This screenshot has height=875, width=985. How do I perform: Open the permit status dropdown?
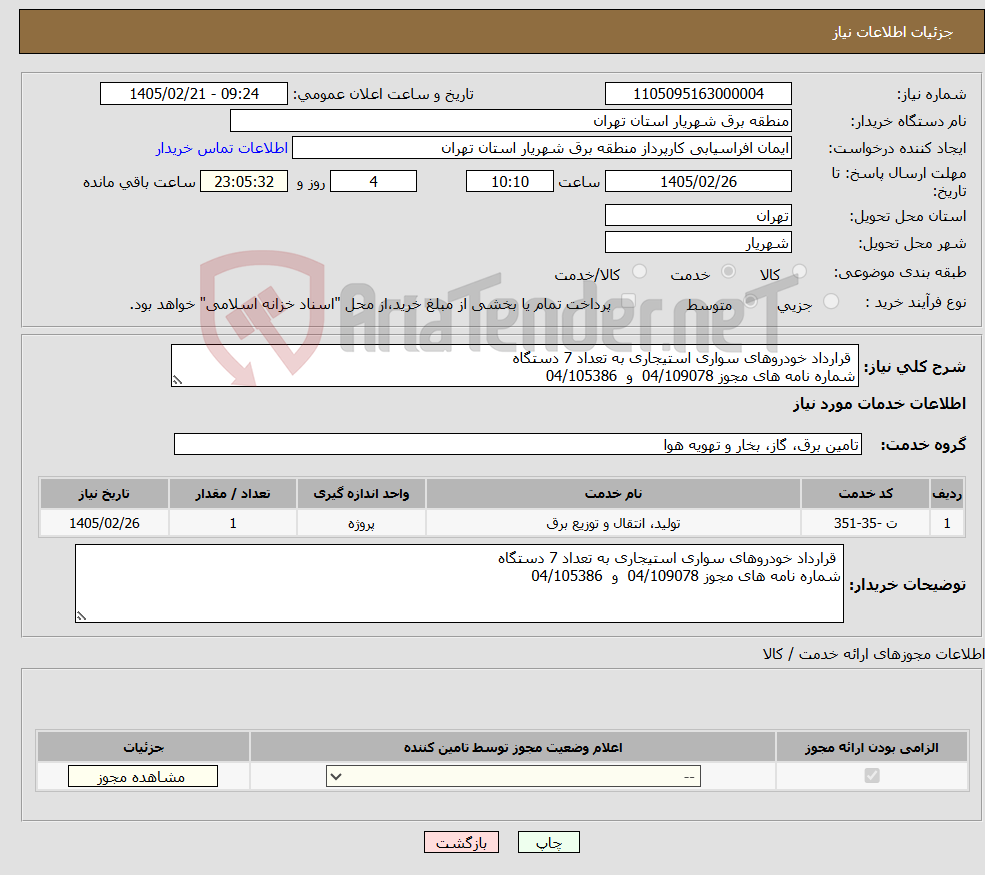point(513,776)
